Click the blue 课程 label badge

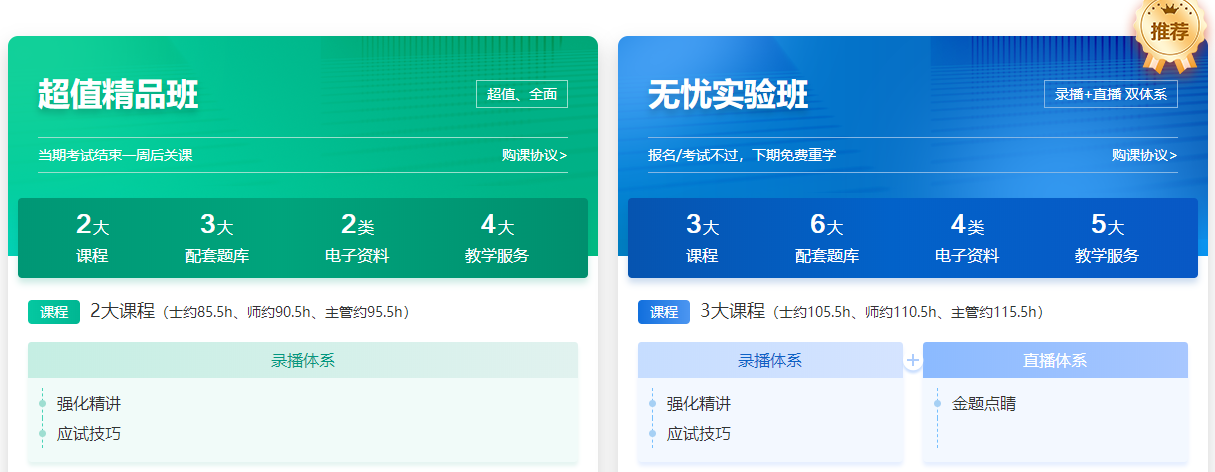[663, 312]
